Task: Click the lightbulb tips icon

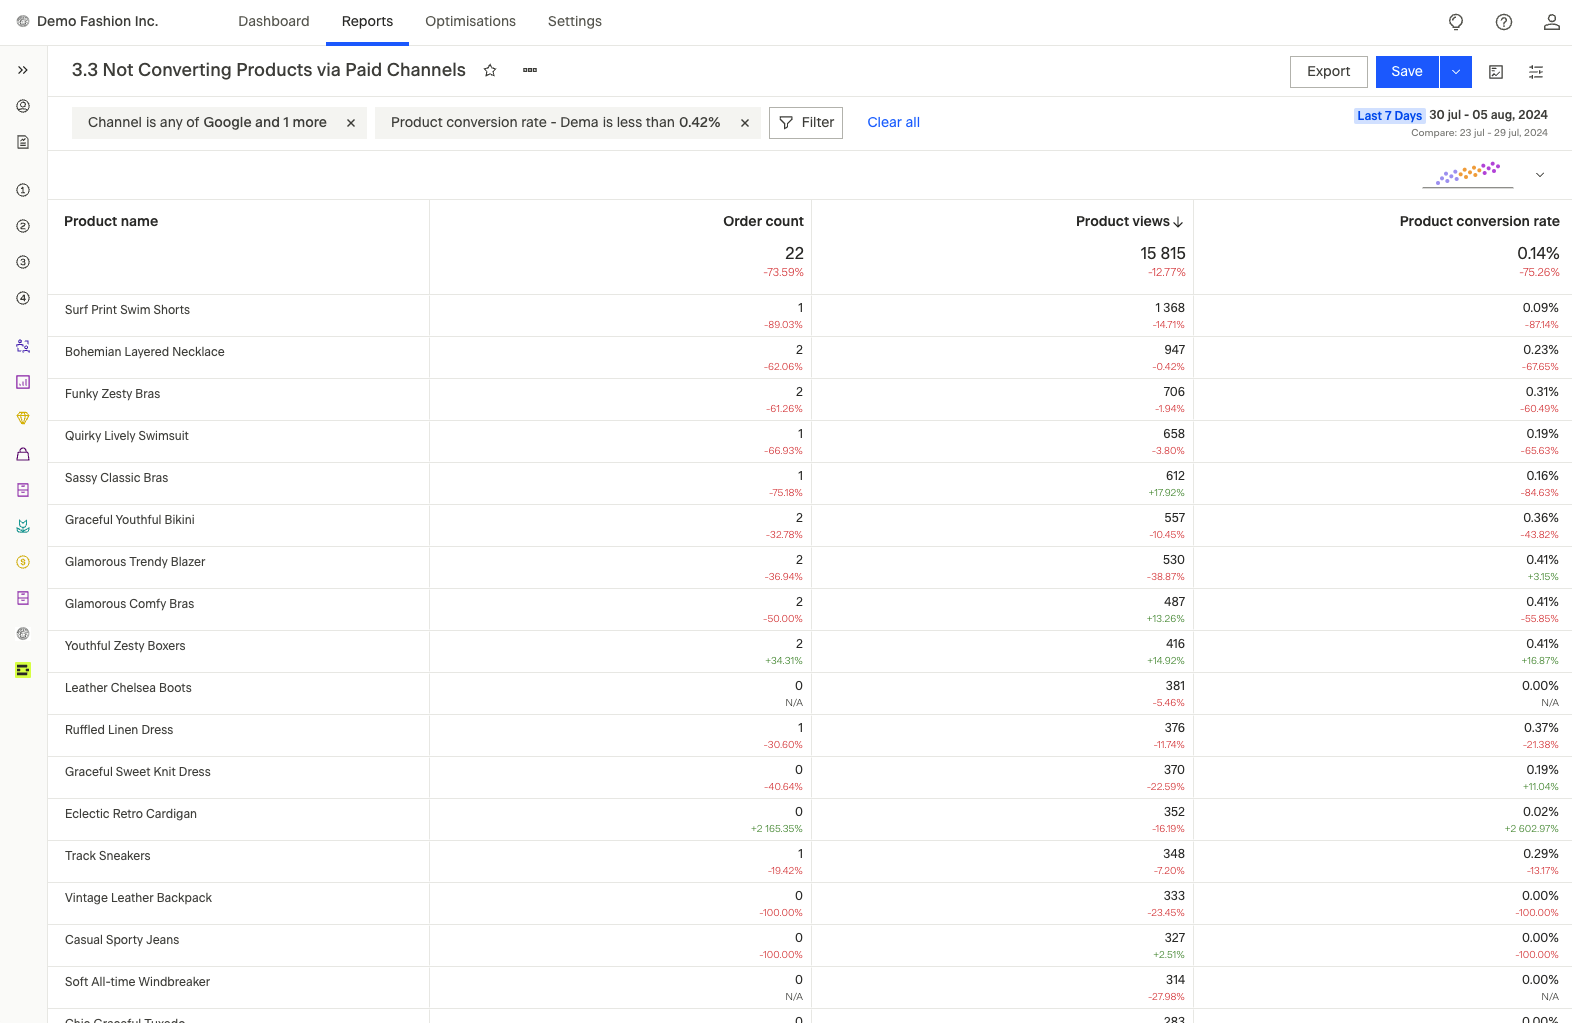Action: tap(1456, 22)
